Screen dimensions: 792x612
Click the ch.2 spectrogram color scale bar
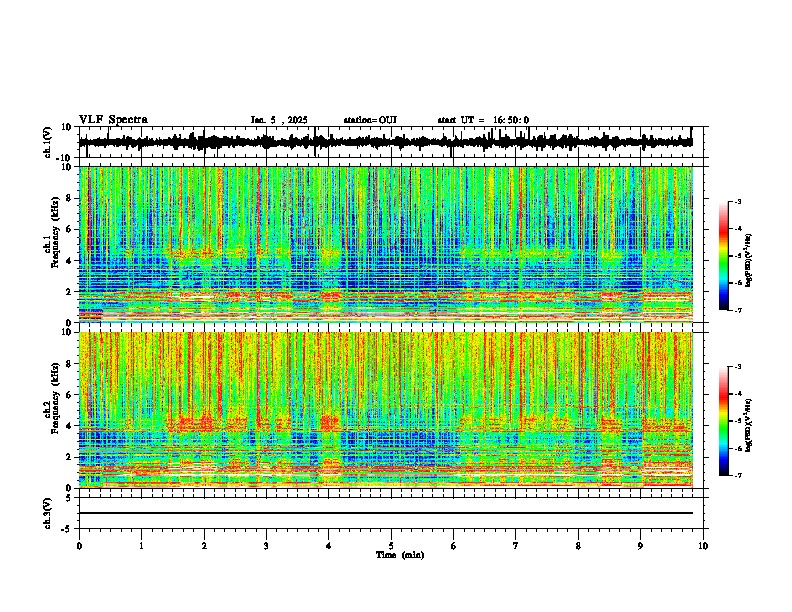tap(723, 421)
